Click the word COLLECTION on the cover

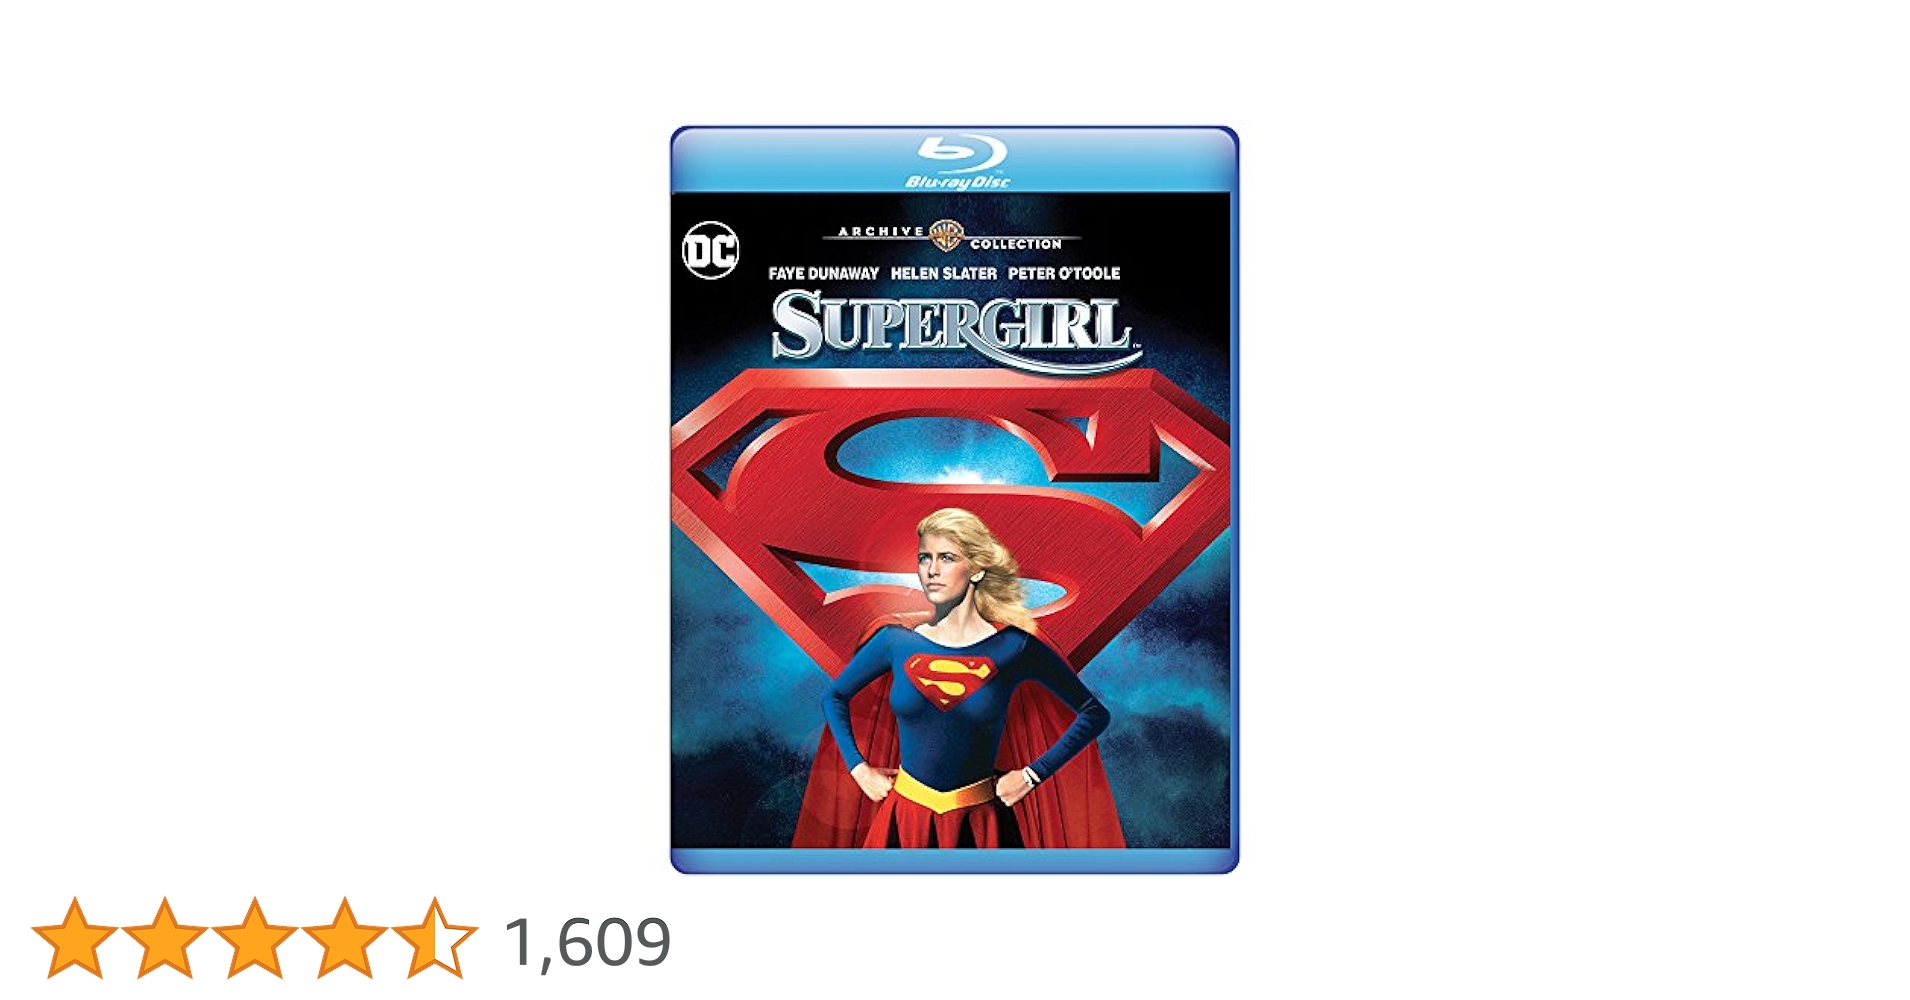tap(1016, 244)
